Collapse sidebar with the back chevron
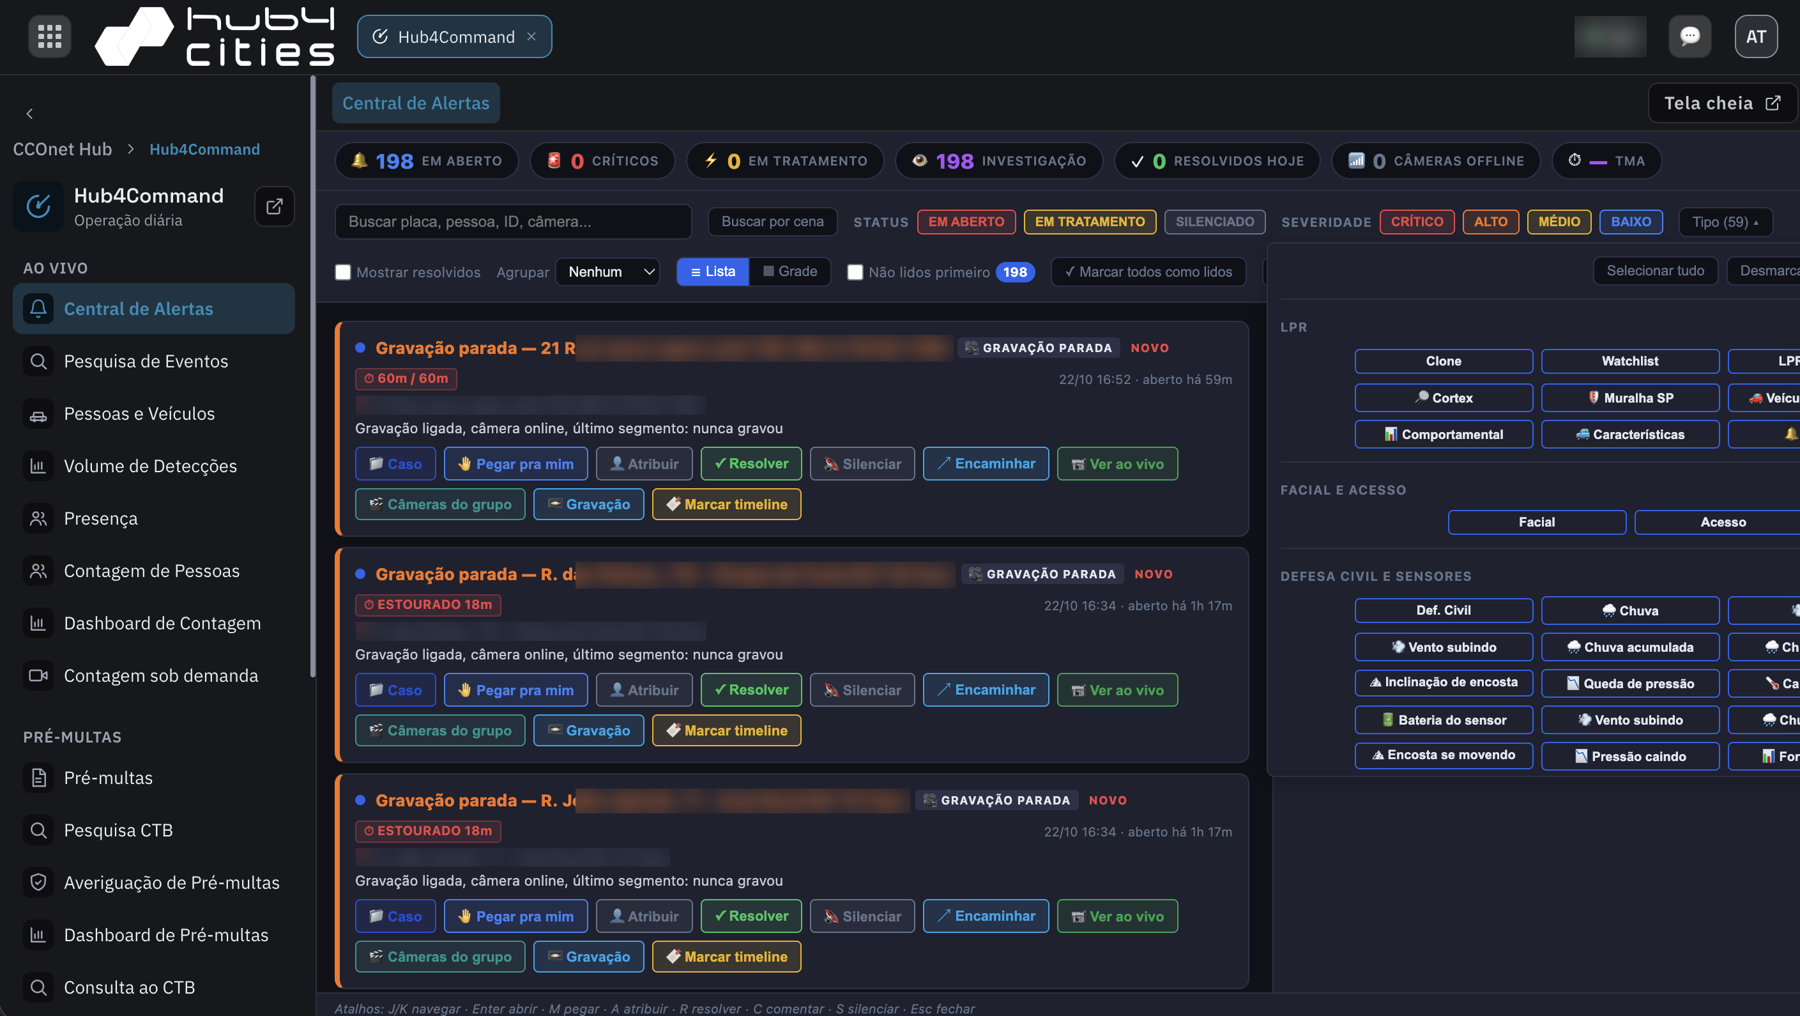1800x1016 pixels. click(29, 114)
